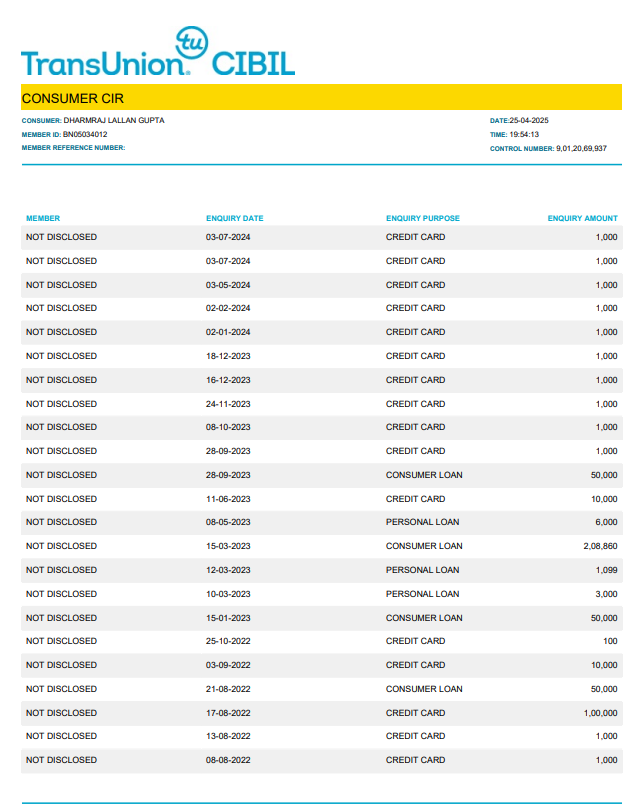Click NOT DISCLOSED in 16-12-2023 row

[x=62, y=380]
